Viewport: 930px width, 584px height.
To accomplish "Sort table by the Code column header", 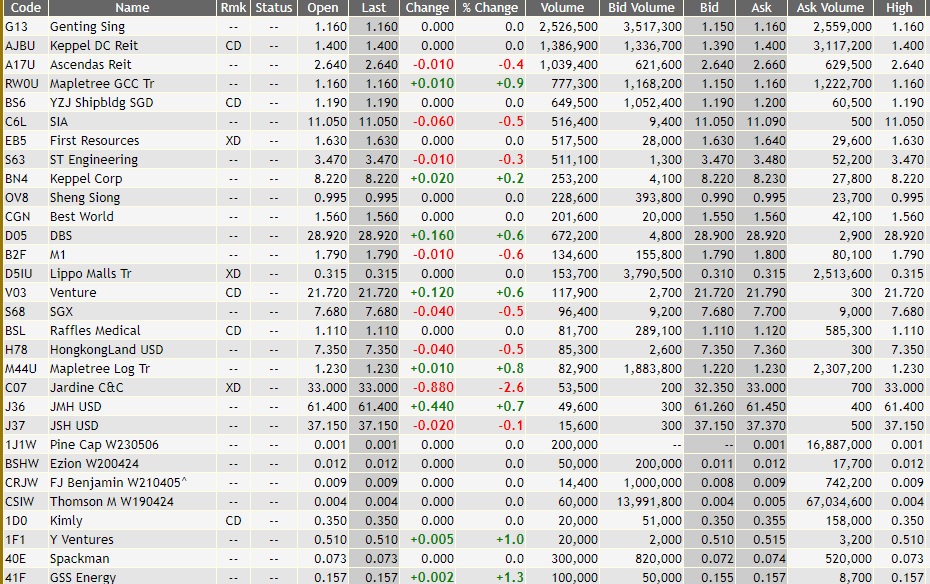I will (26, 8).
